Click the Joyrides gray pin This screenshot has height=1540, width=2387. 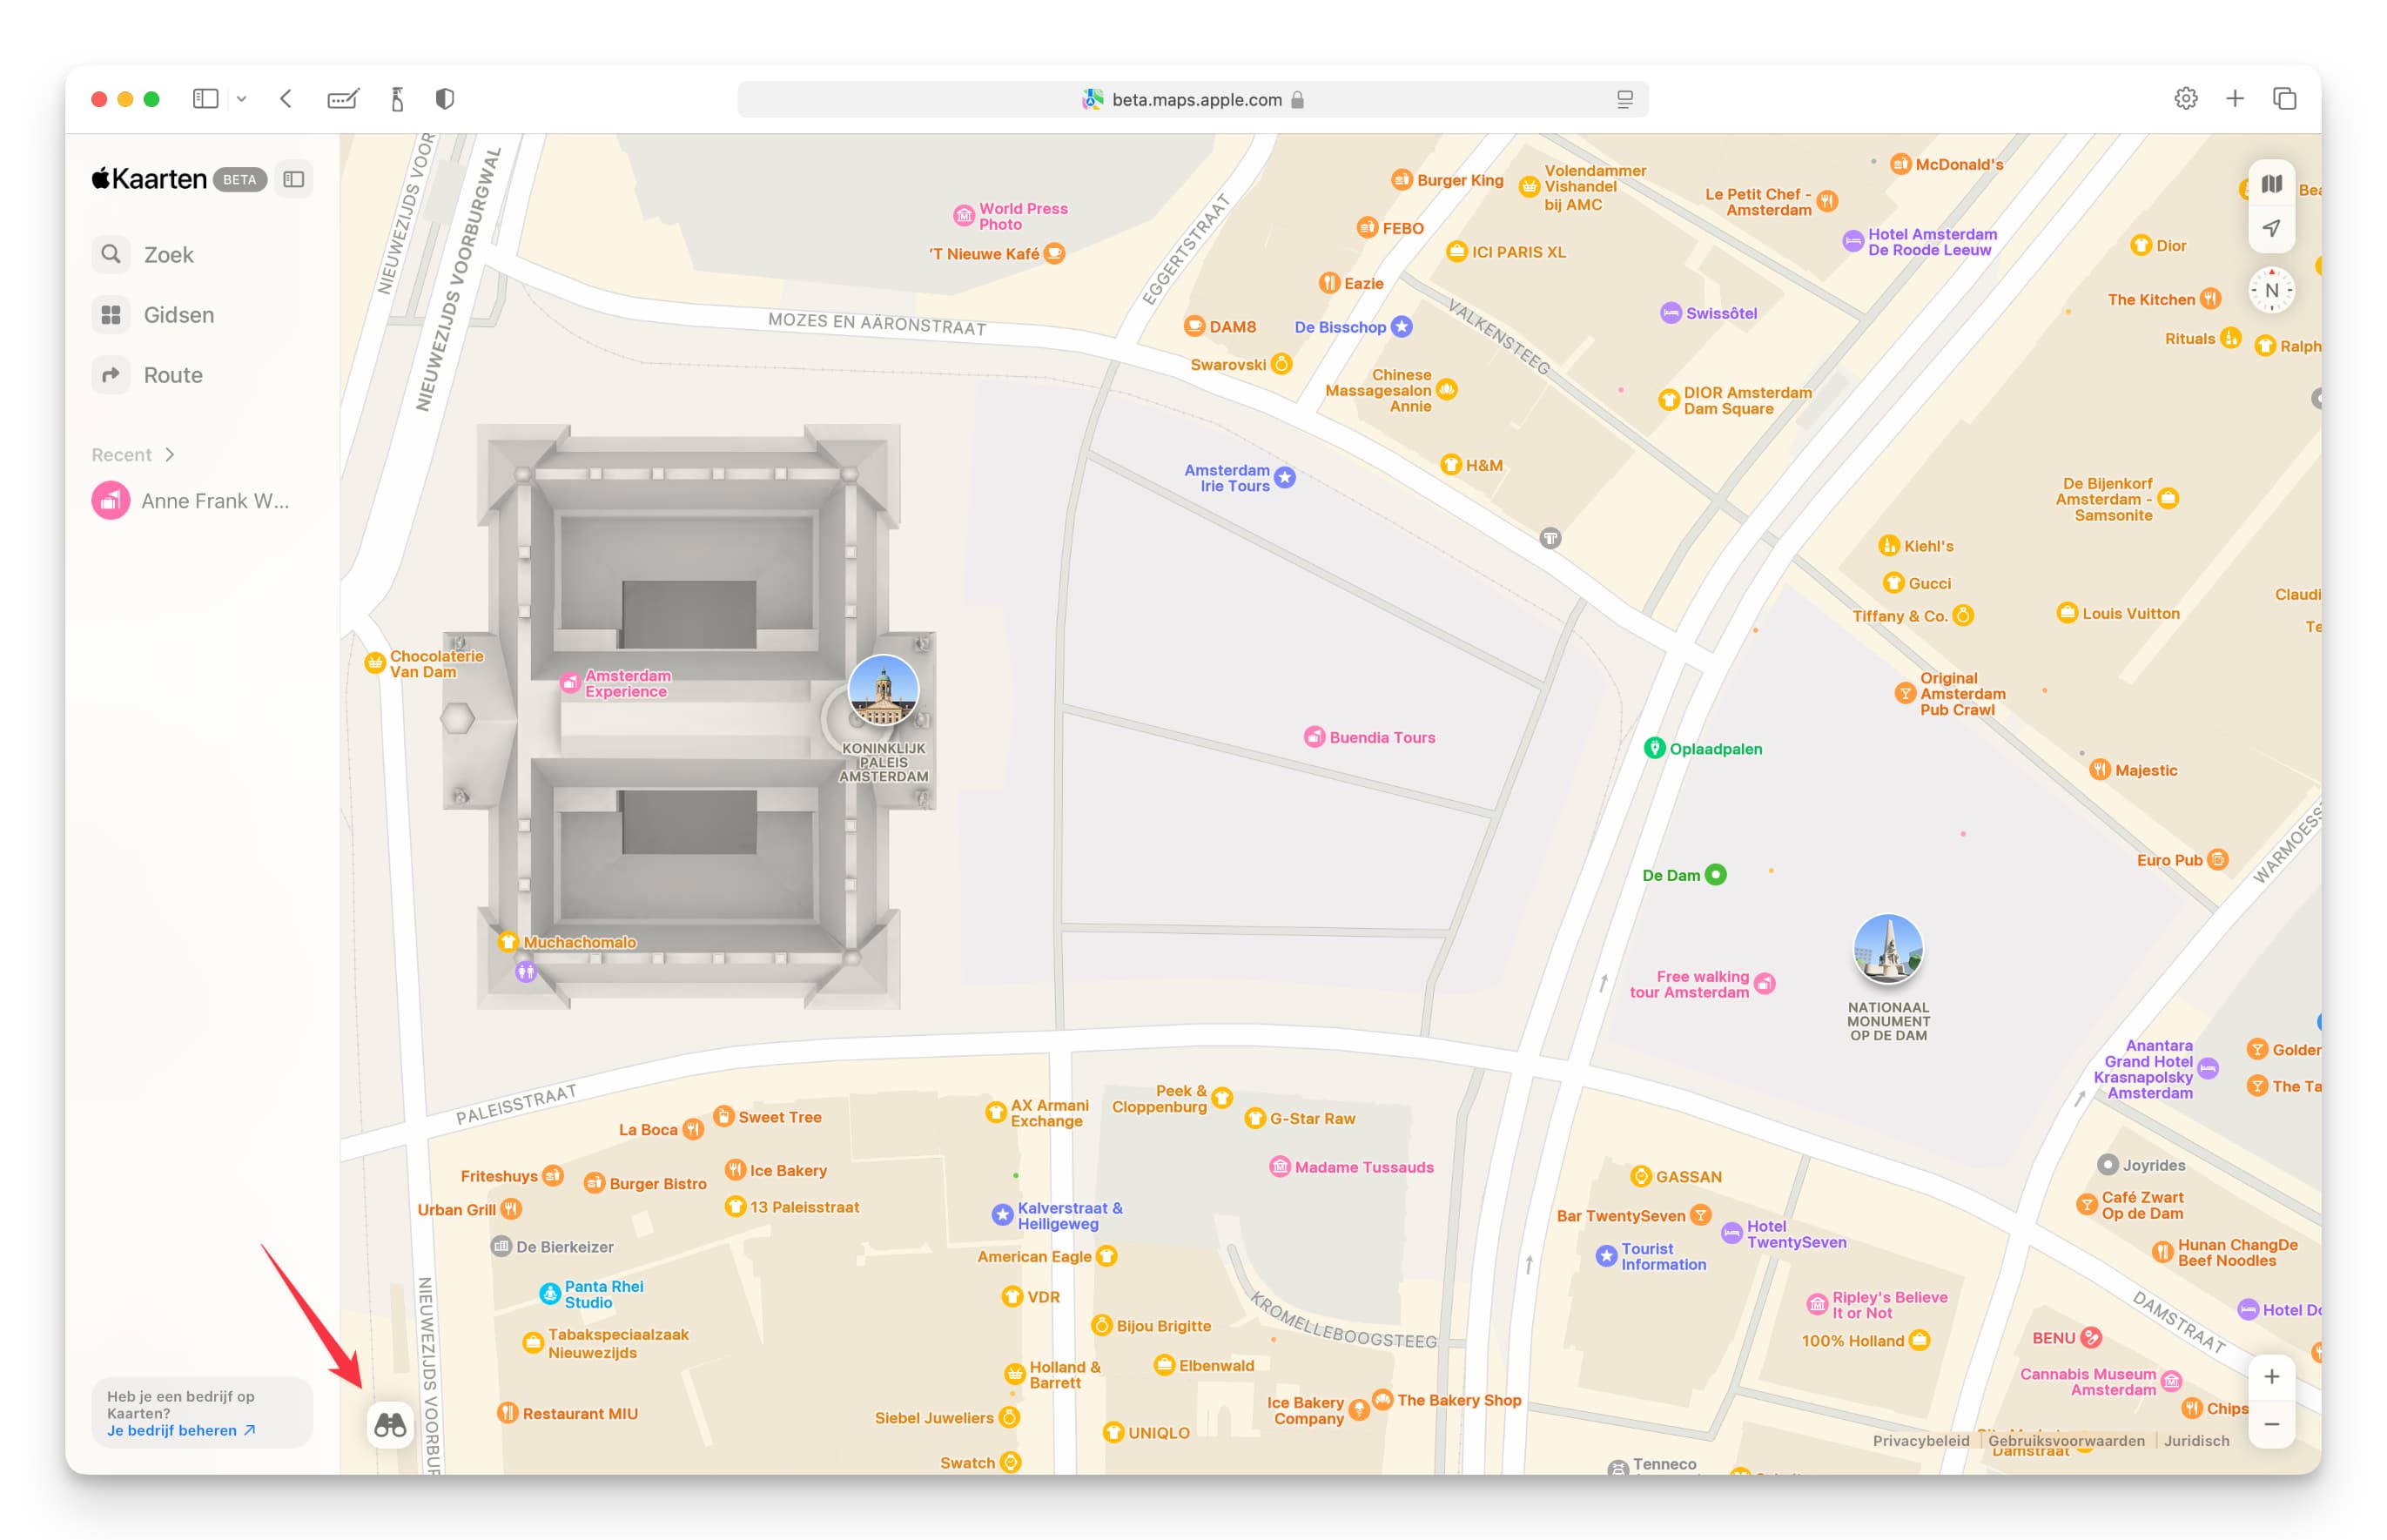tap(2107, 1165)
